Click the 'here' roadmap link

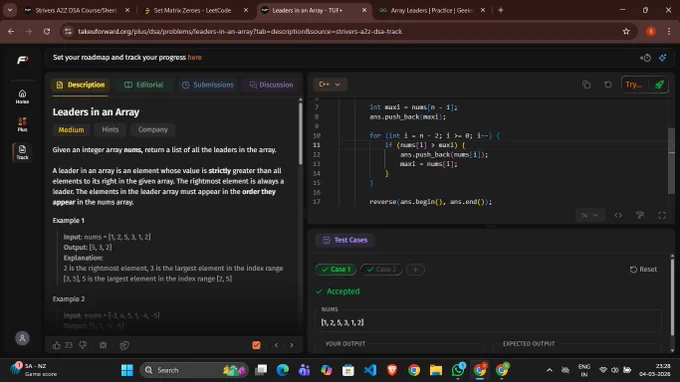click(194, 57)
